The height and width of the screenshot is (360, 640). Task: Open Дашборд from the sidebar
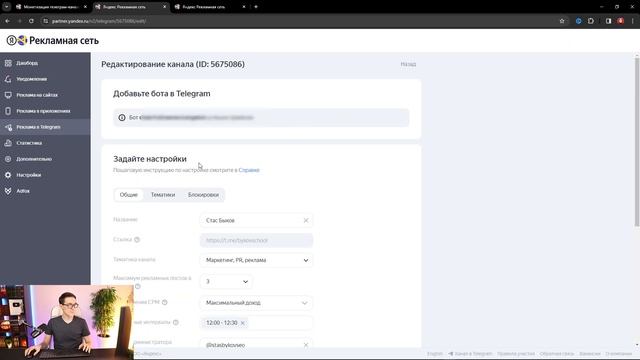27,63
